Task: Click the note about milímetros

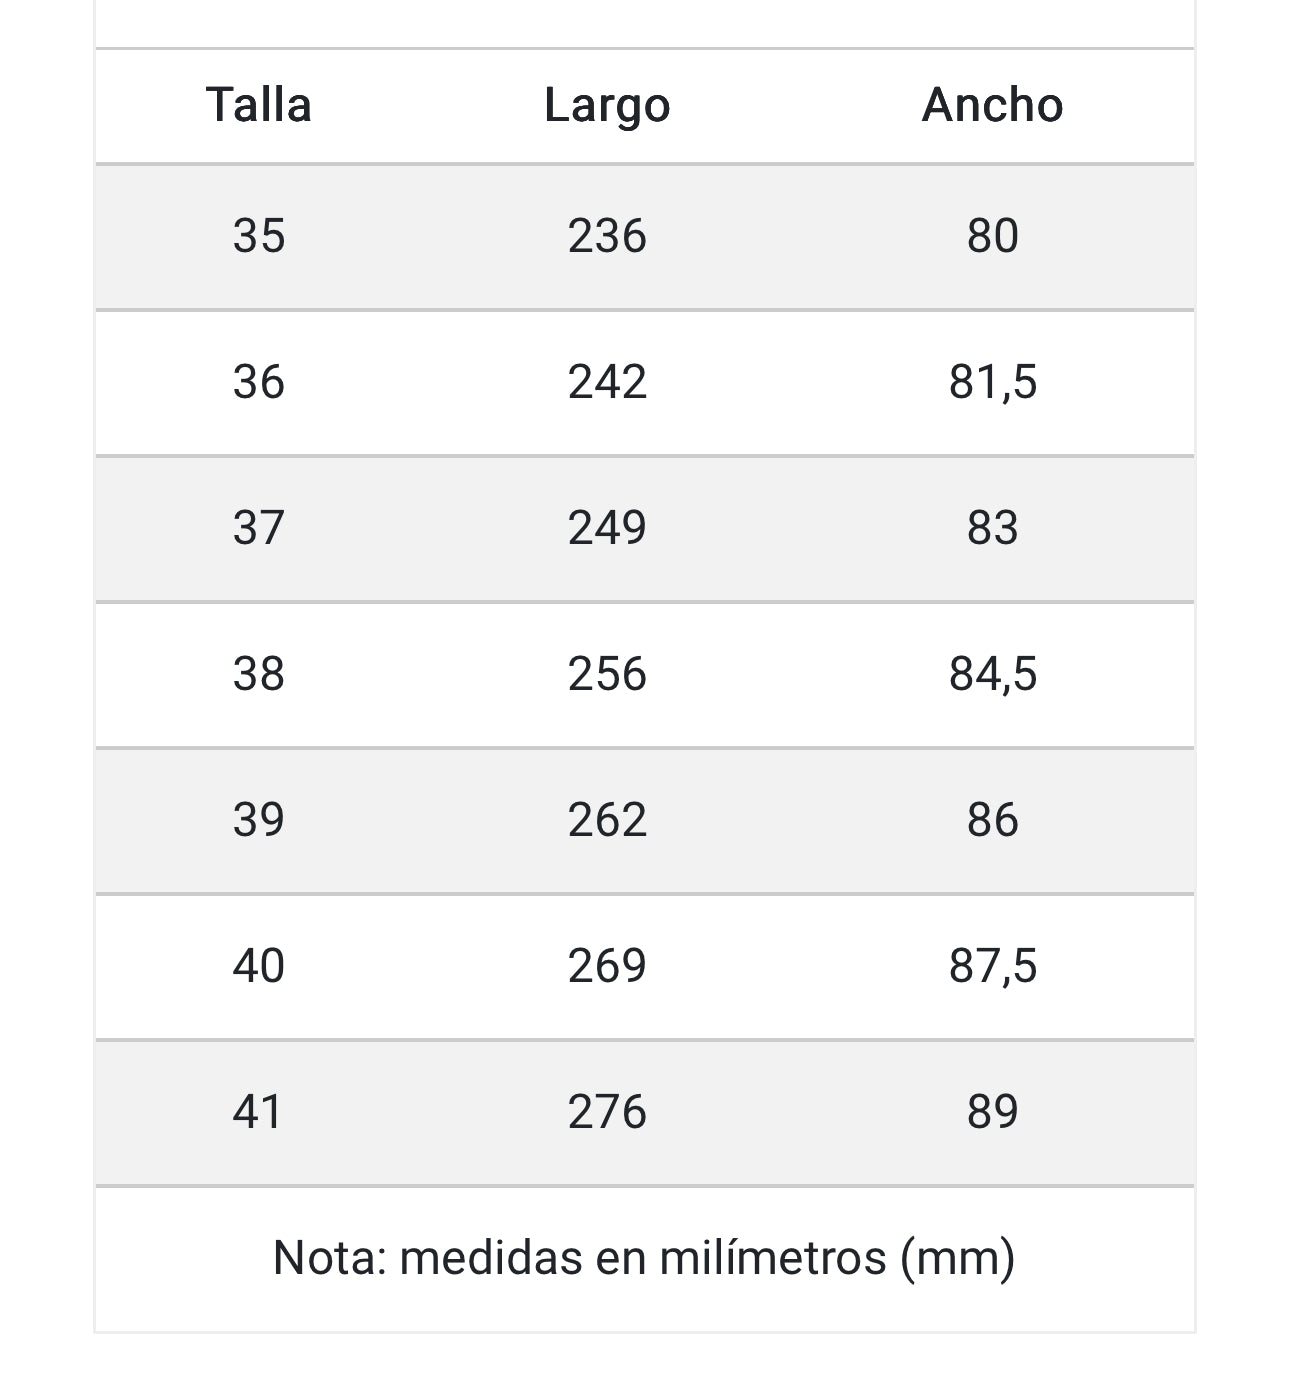Action: (x=644, y=1258)
